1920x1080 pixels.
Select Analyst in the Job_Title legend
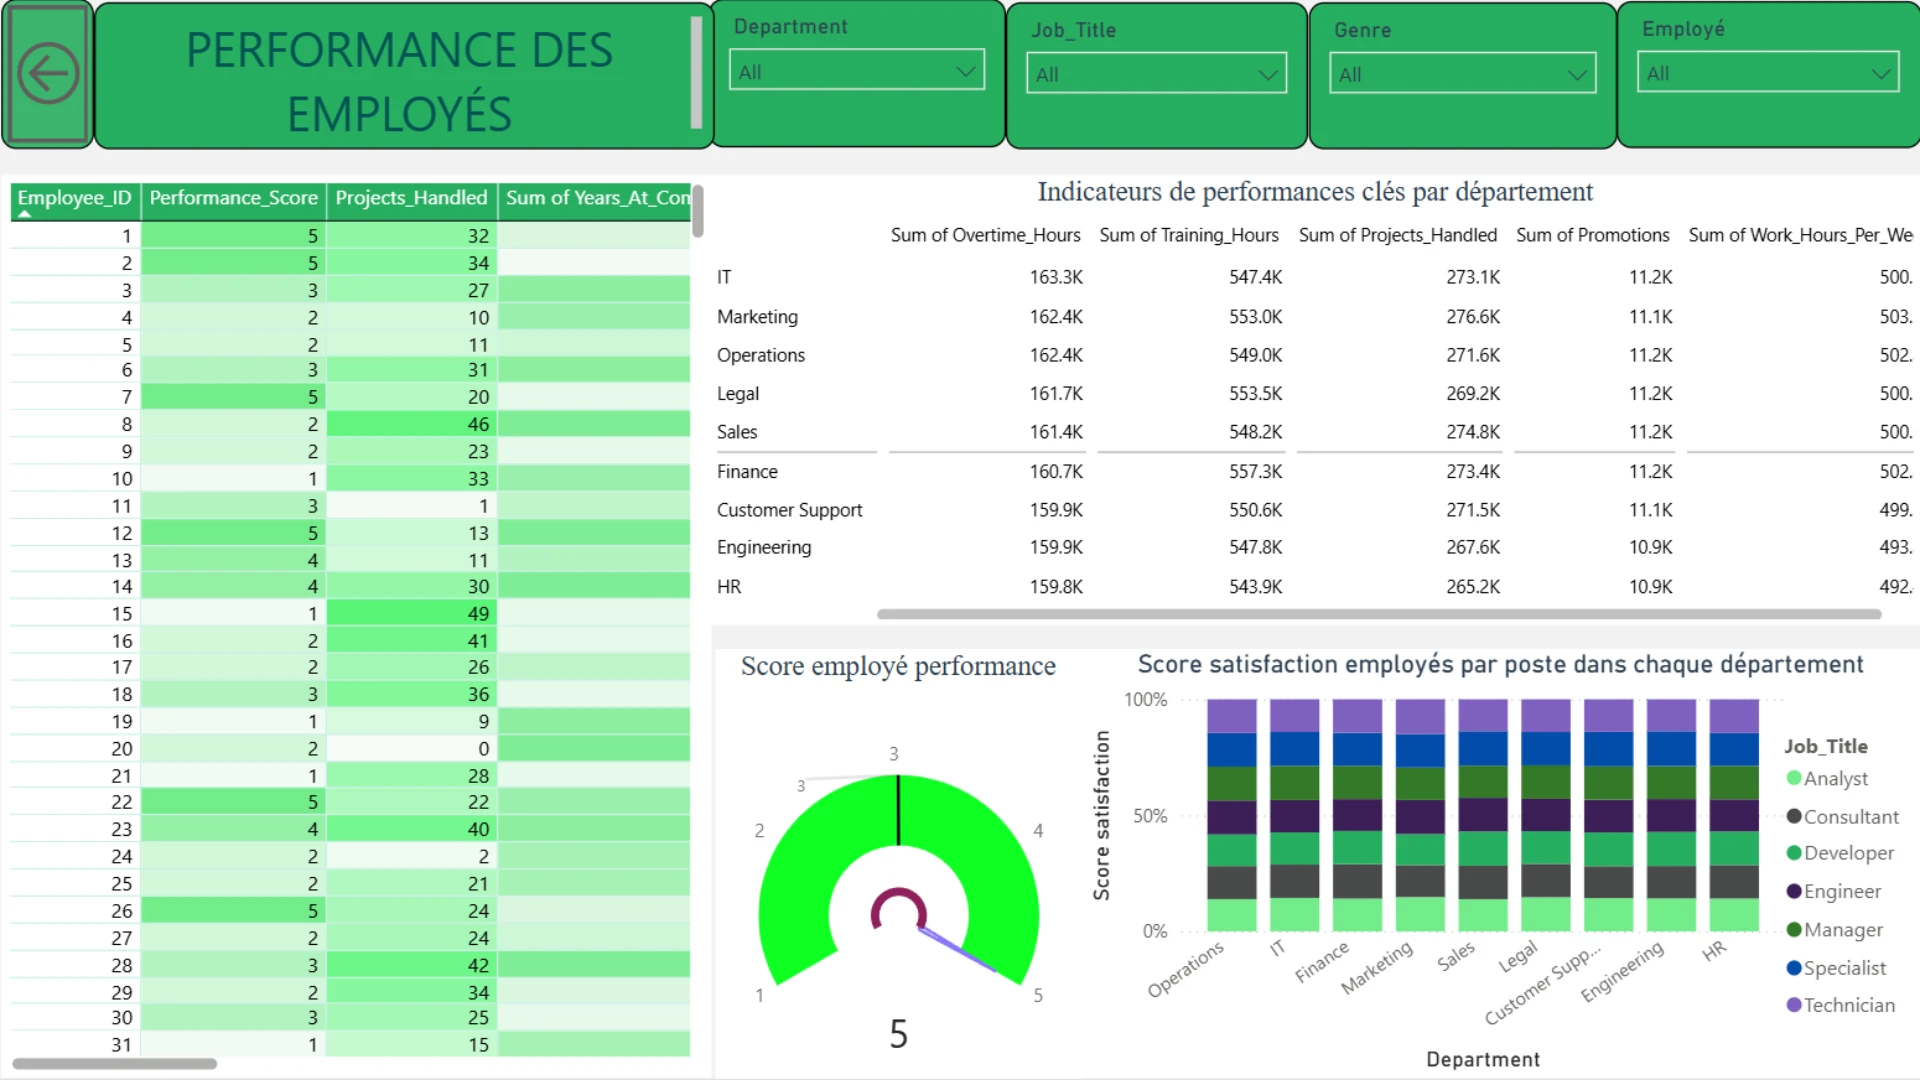tap(1827, 779)
